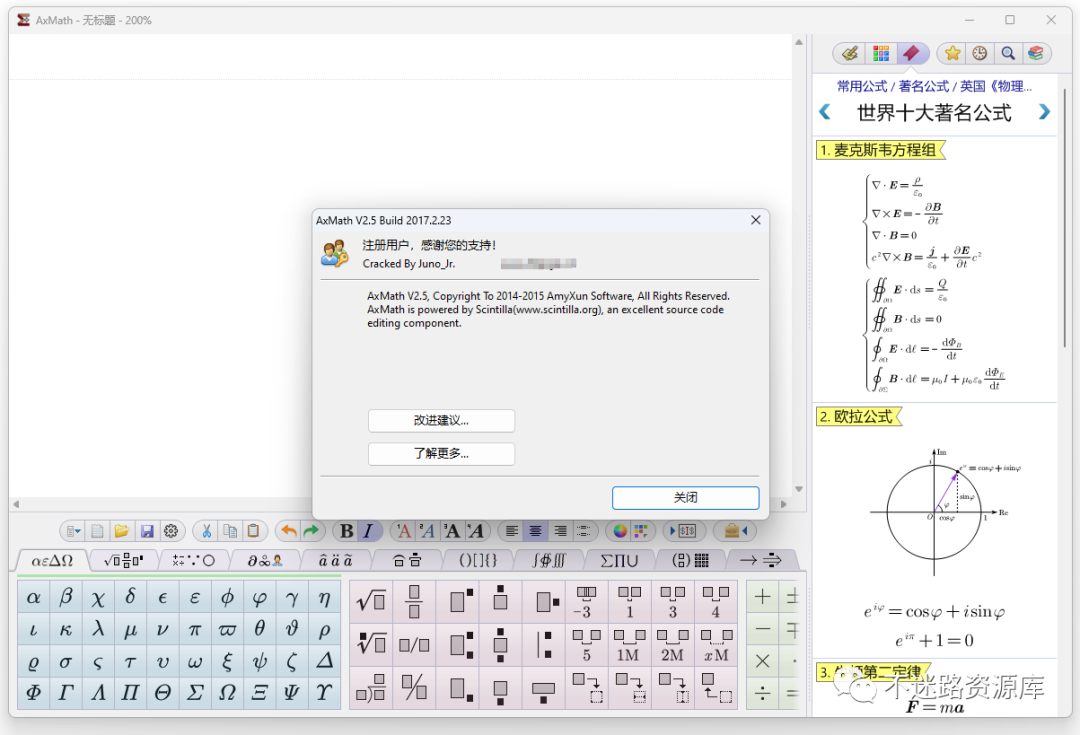Insert the alpha α symbol

pos(33,597)
